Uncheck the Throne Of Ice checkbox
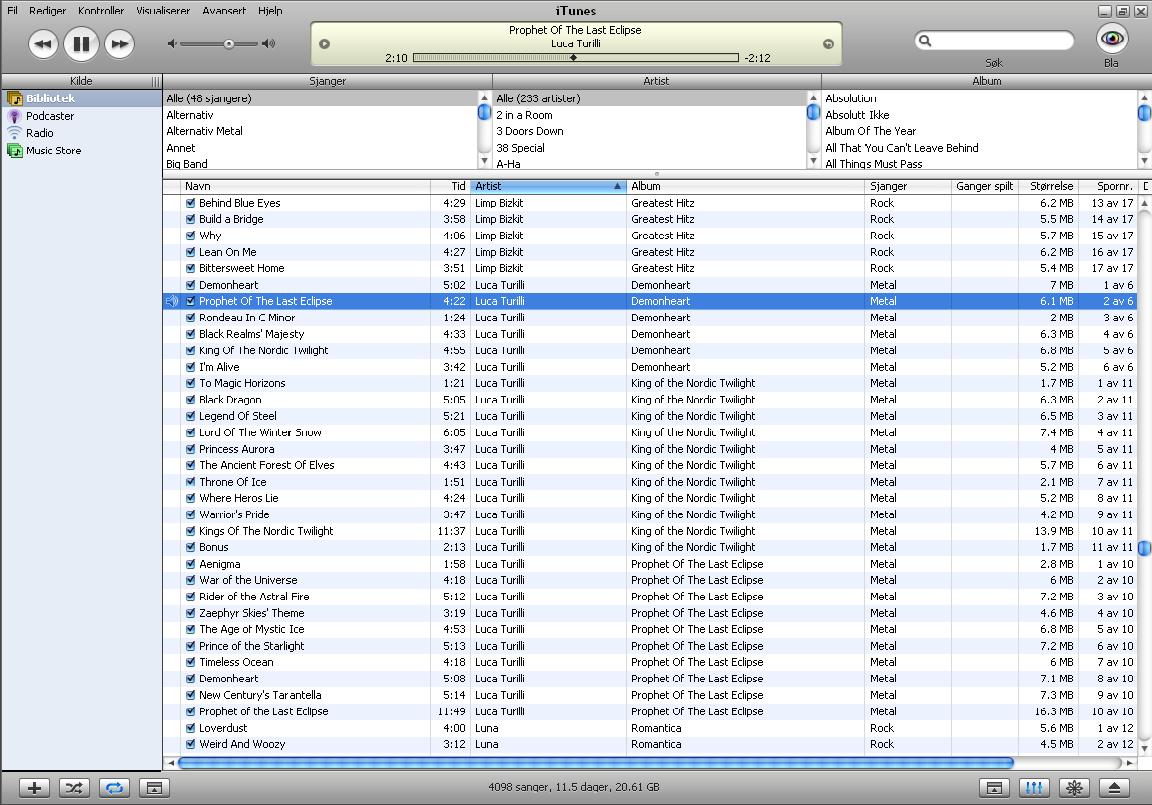This screenshot has width=1152, height=805. coord(190,482)
